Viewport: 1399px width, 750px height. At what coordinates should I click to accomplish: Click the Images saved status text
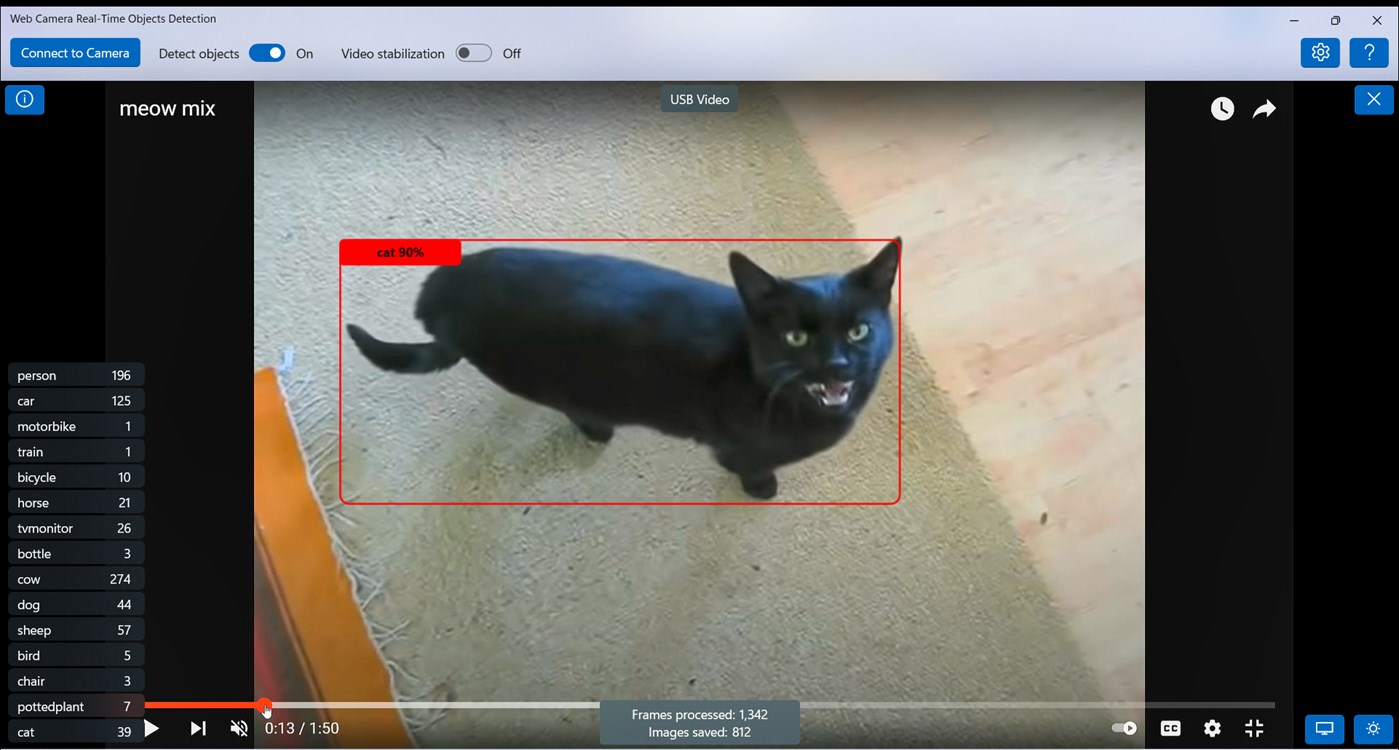tap(700, 732)
